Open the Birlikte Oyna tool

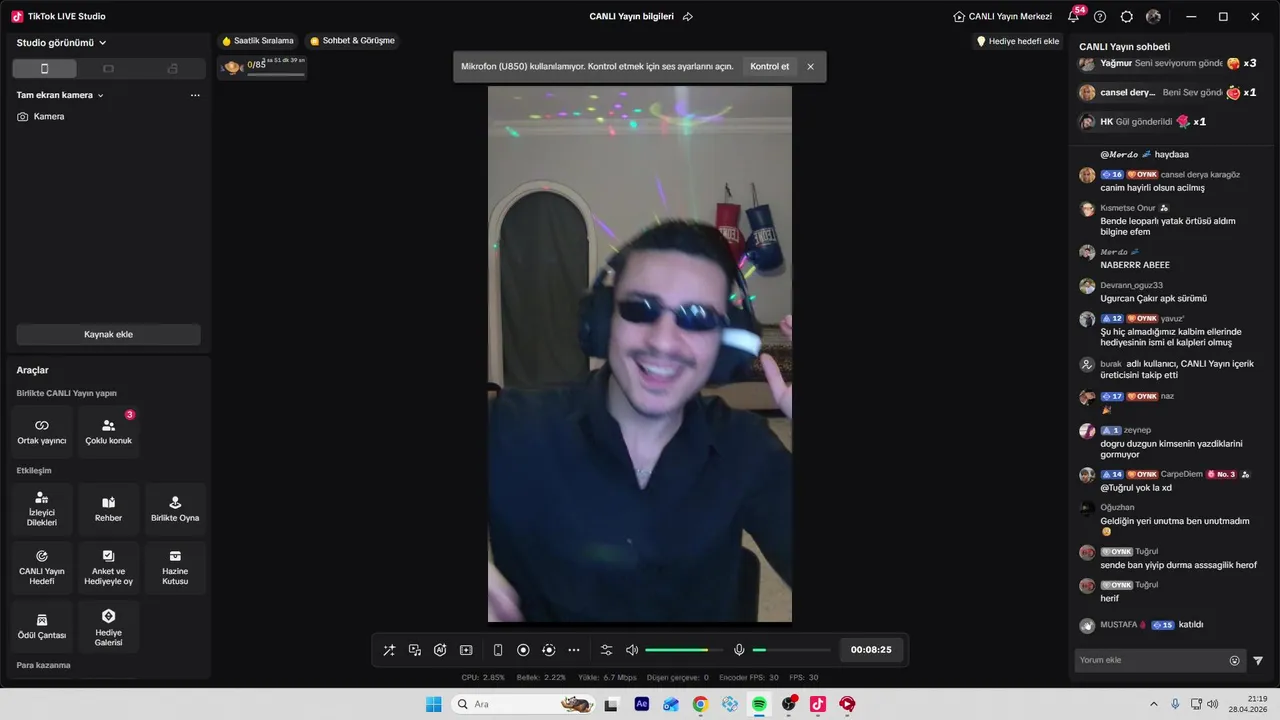[175, 509]
